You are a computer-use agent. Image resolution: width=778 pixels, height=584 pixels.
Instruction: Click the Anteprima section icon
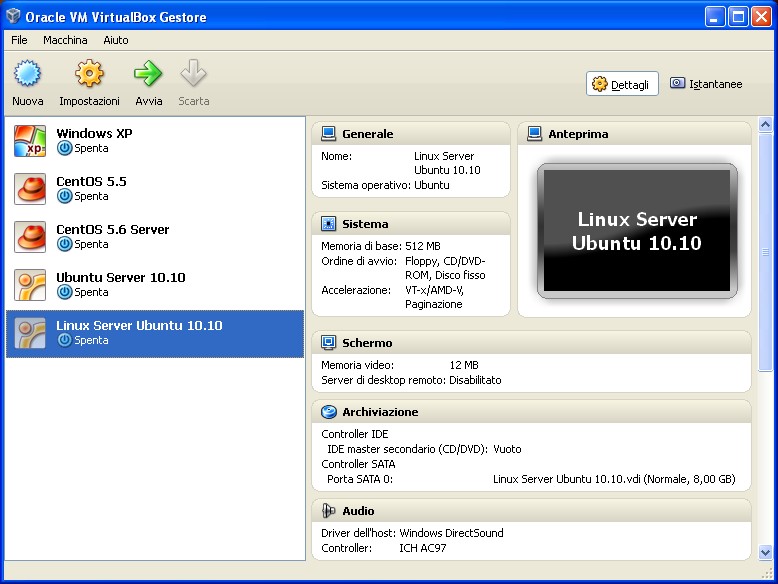(534, 134)
